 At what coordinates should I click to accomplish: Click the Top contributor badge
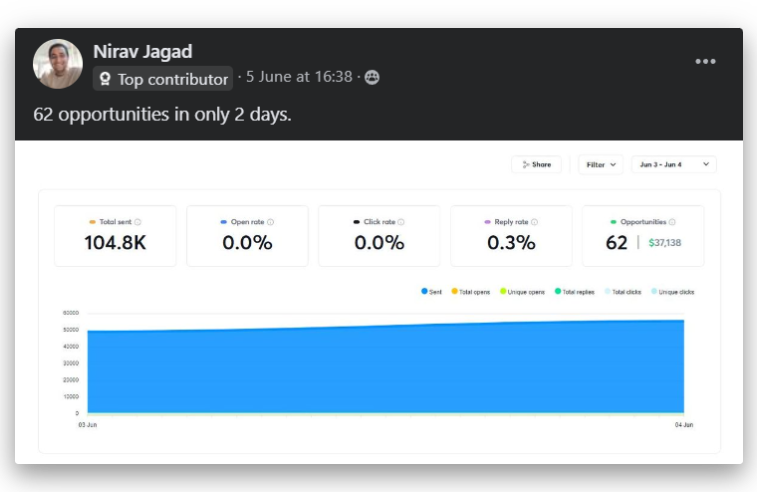coord(163,79)
